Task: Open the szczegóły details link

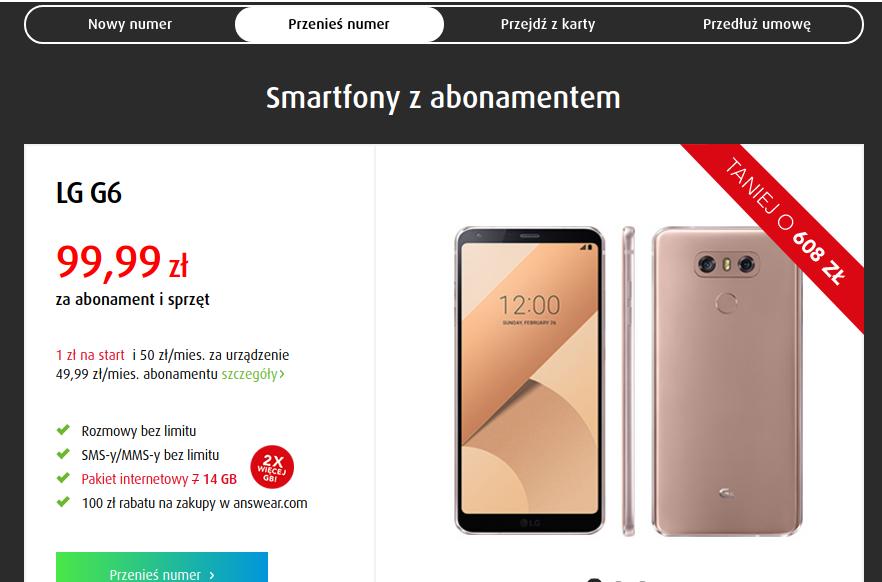Action: pos(249,374)
